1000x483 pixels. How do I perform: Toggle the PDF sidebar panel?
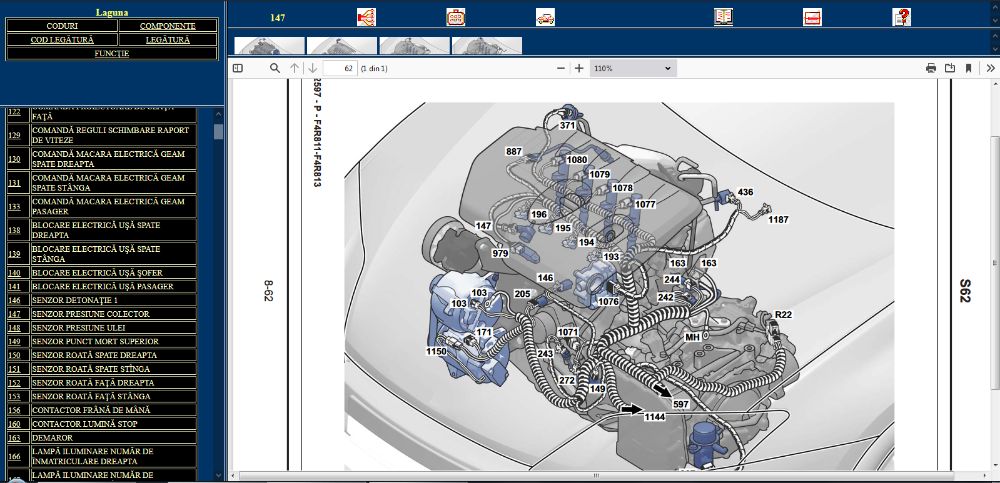238,68
